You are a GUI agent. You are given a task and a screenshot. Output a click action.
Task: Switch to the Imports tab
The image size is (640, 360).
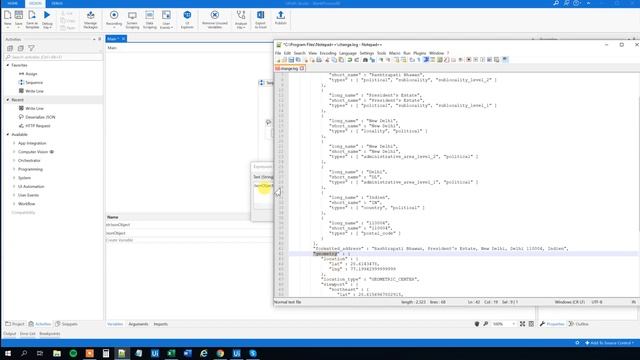[160, 324]
